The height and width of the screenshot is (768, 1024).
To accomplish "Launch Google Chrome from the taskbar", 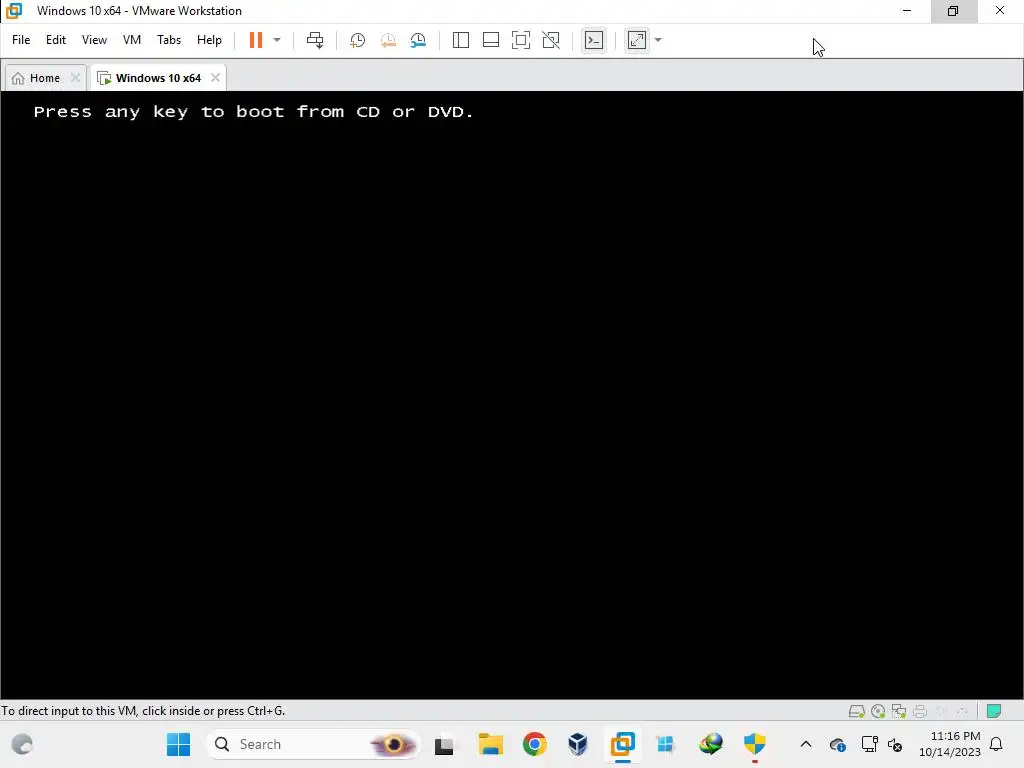I will [x=534, y=744].
